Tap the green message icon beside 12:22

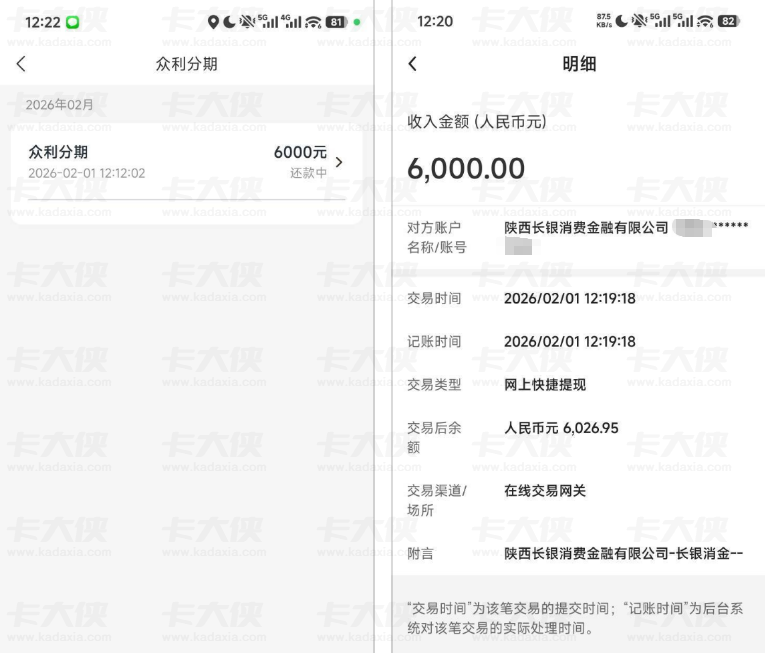[73, 22]
